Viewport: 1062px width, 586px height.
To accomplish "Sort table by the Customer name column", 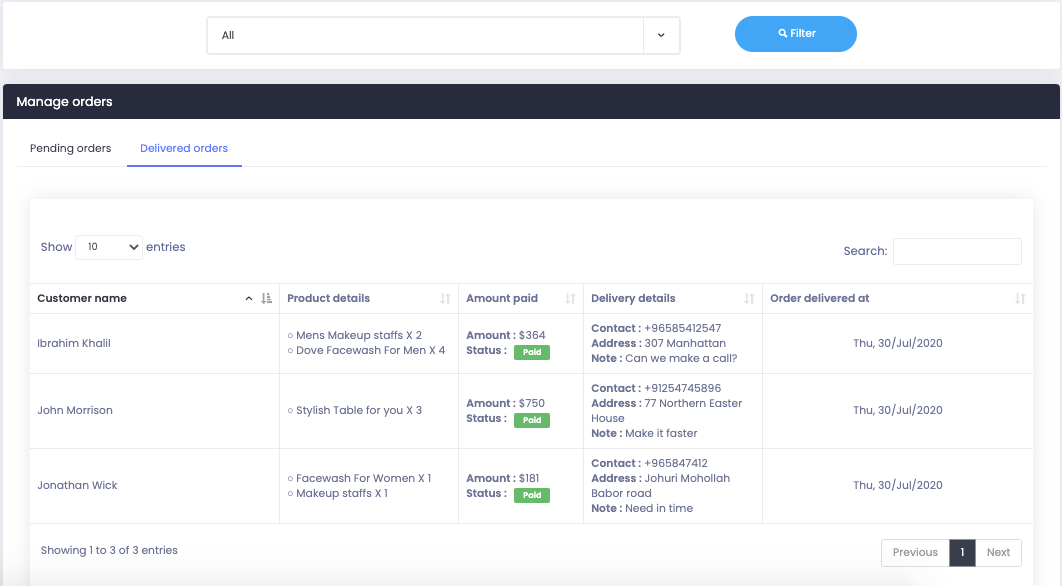I will (82, 298).
